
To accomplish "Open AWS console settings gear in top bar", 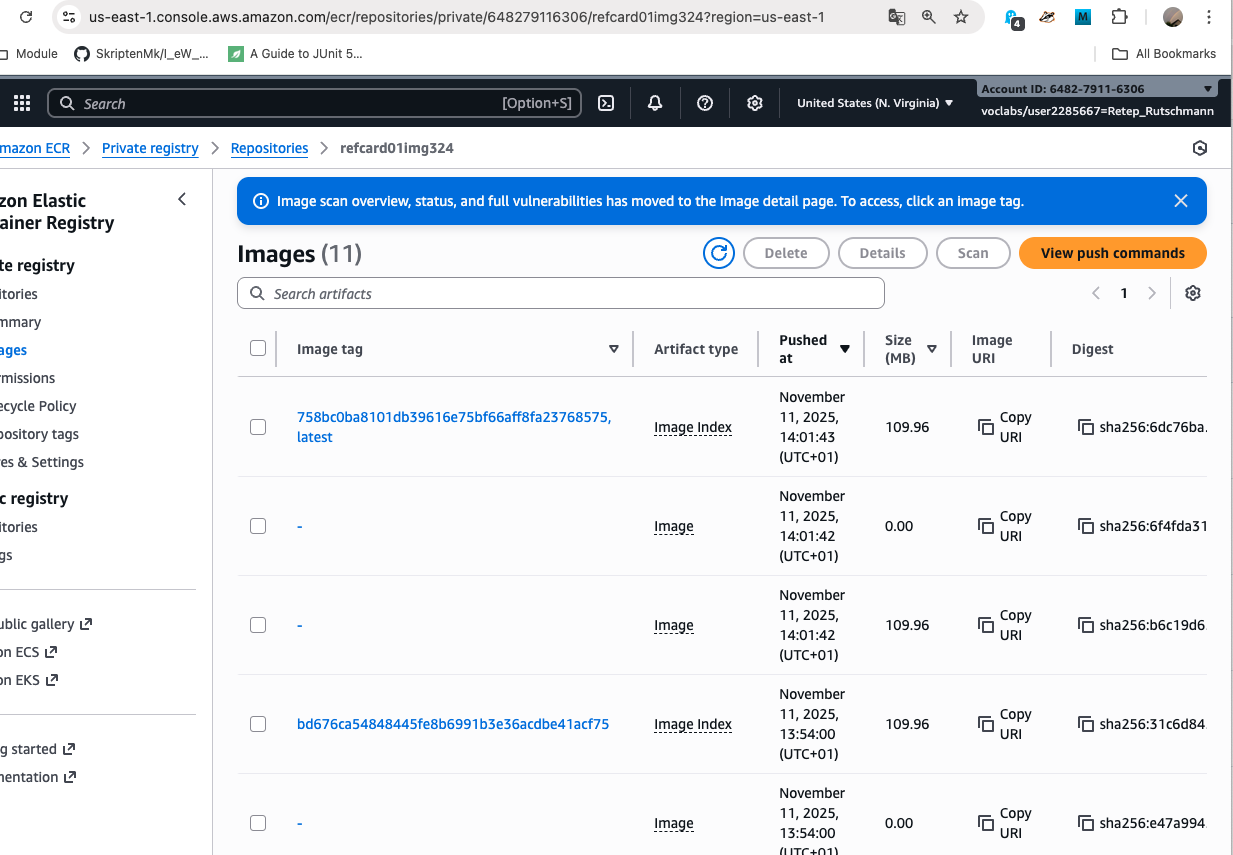I will pyautogui.click(x=755, y=103).
